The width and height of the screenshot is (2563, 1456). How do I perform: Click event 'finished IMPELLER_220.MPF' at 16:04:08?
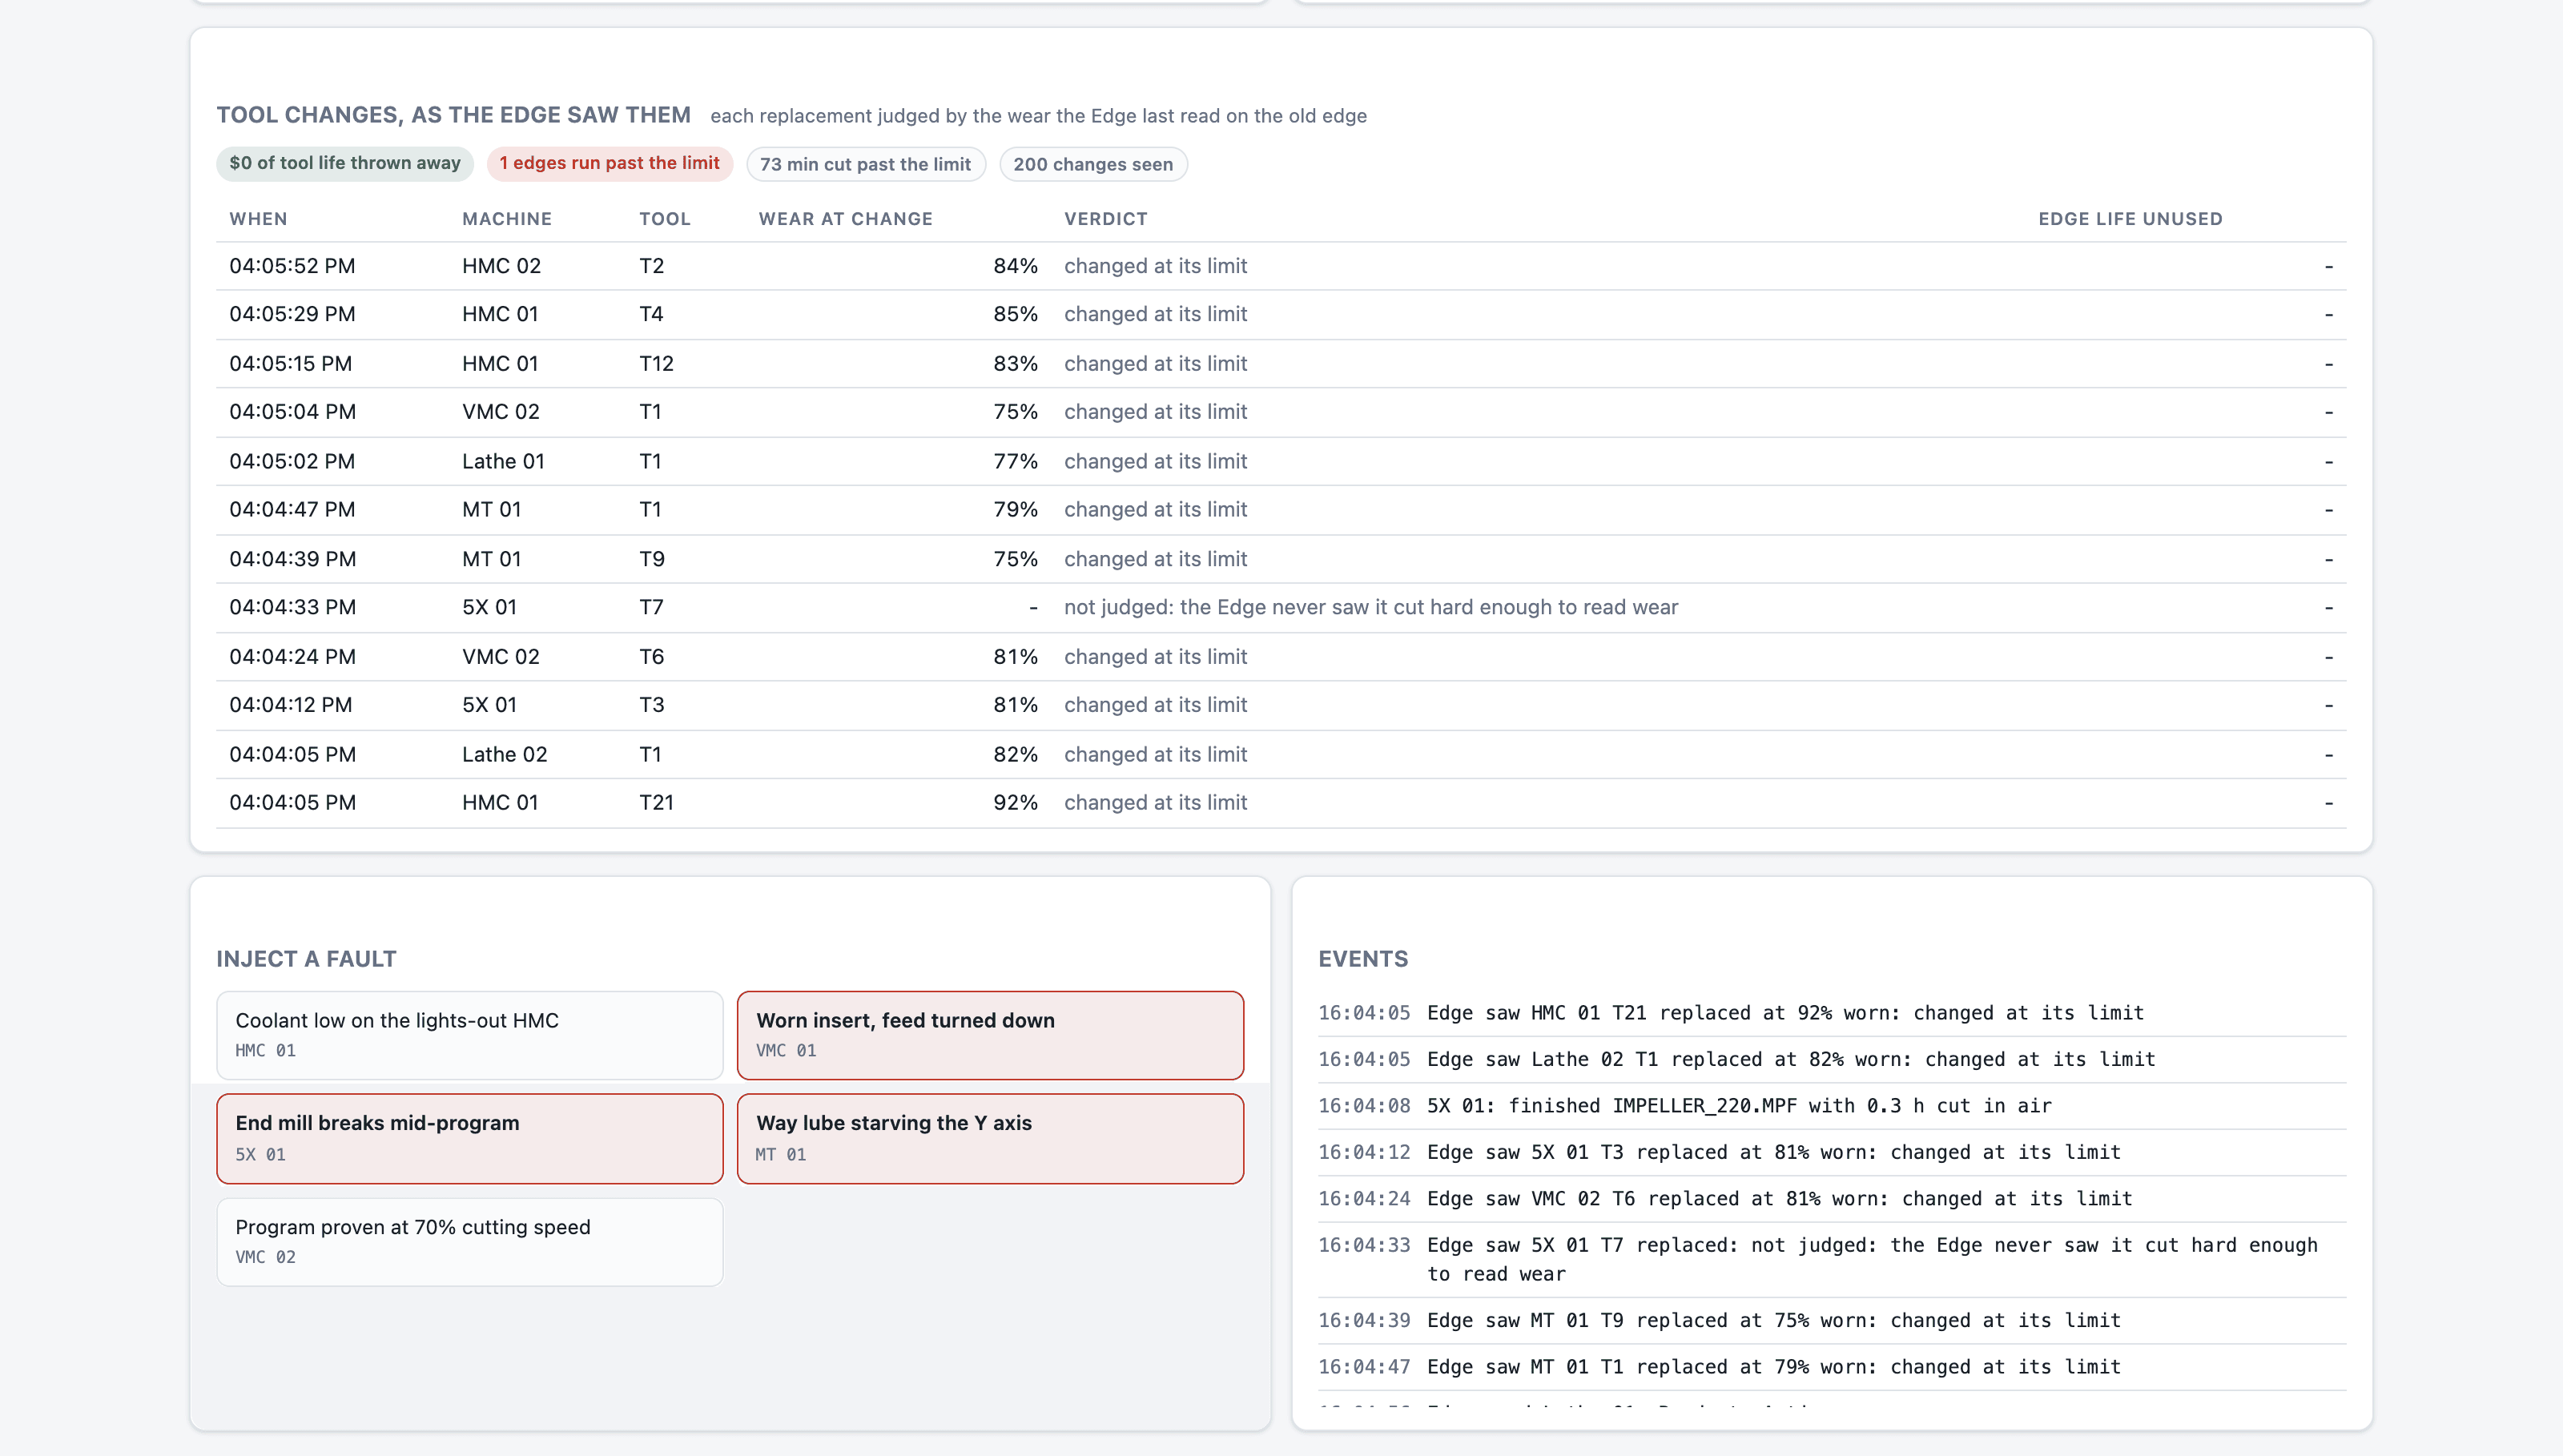pos(1831,1106)
